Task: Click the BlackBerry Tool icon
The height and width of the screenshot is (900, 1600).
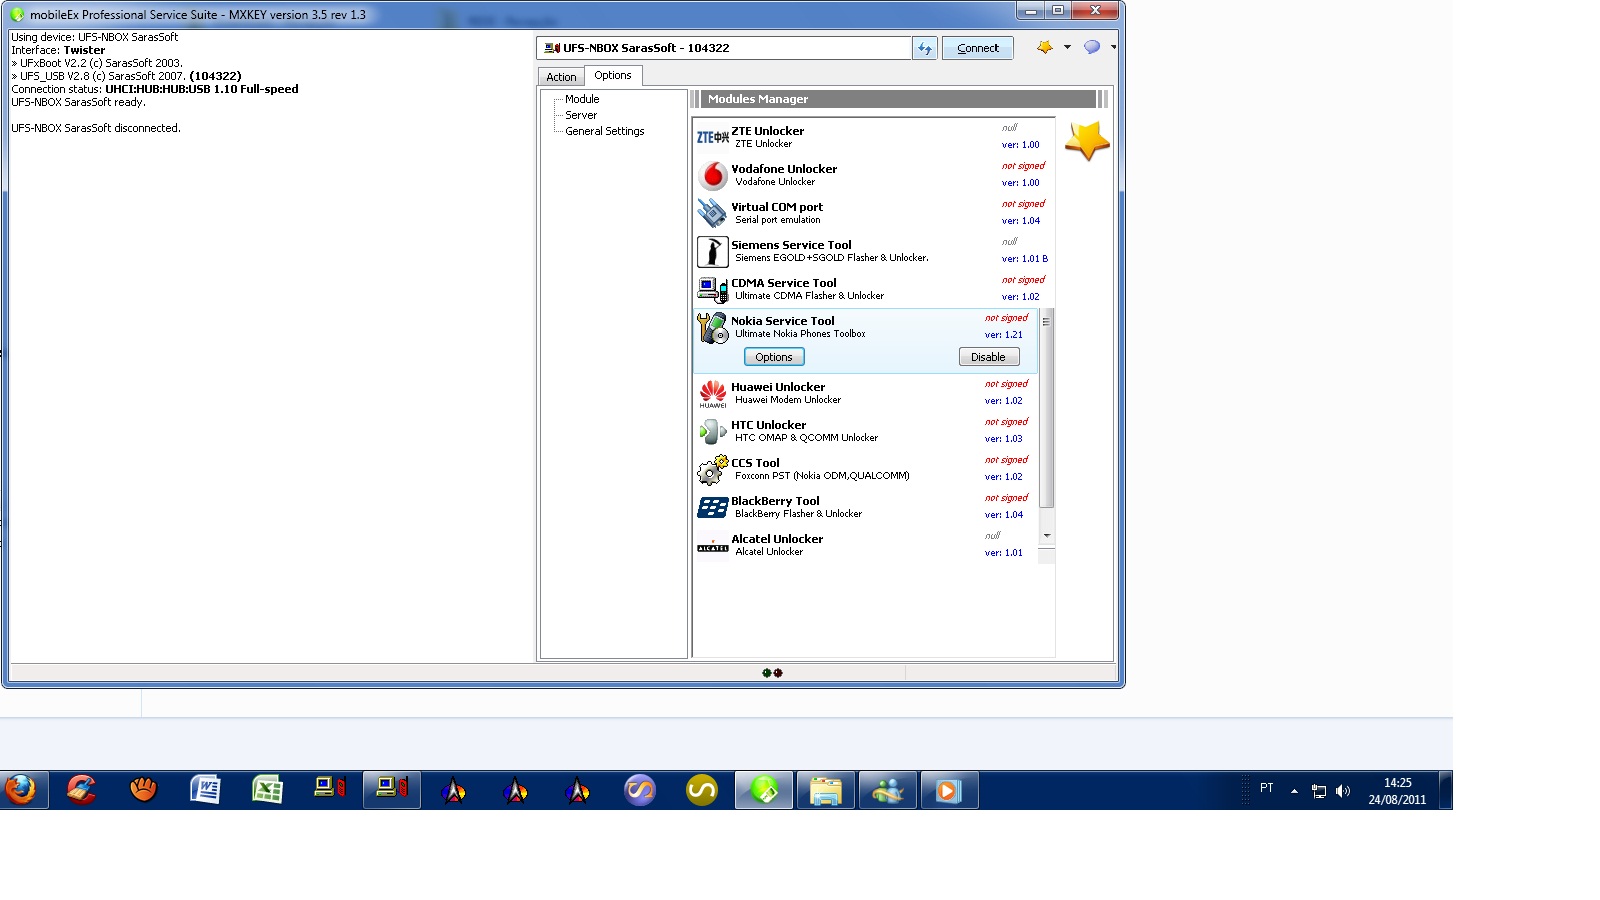Action: pos(712,507)
